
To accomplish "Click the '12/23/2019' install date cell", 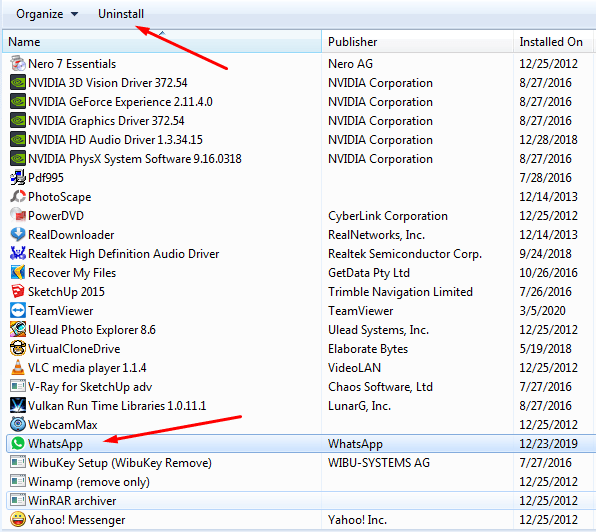I will tap(548, 444).
